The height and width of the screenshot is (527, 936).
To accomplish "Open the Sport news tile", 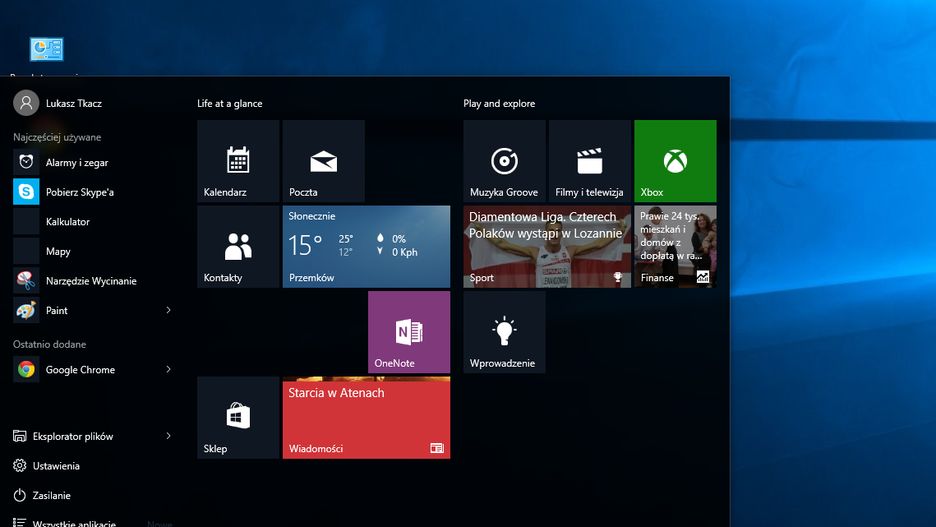I will tap(546, 246).
